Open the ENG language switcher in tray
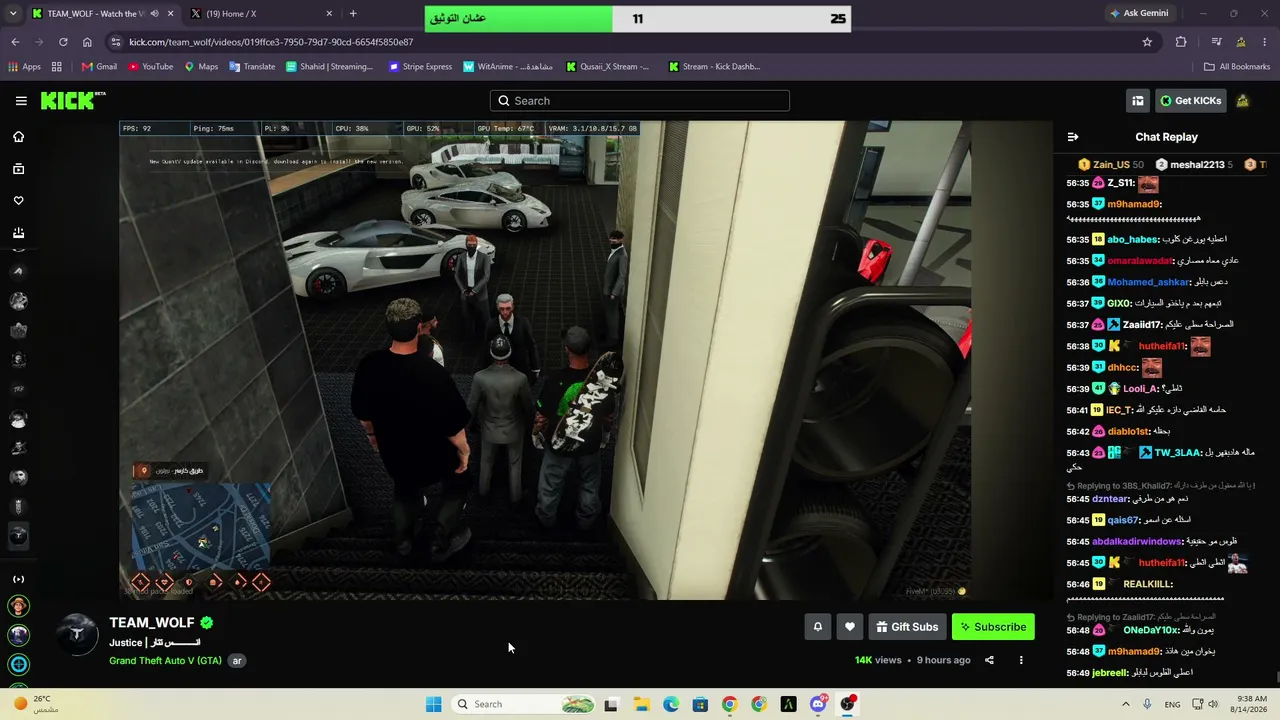This screenshot has width=1280, height=720. tap(1172, 704)
